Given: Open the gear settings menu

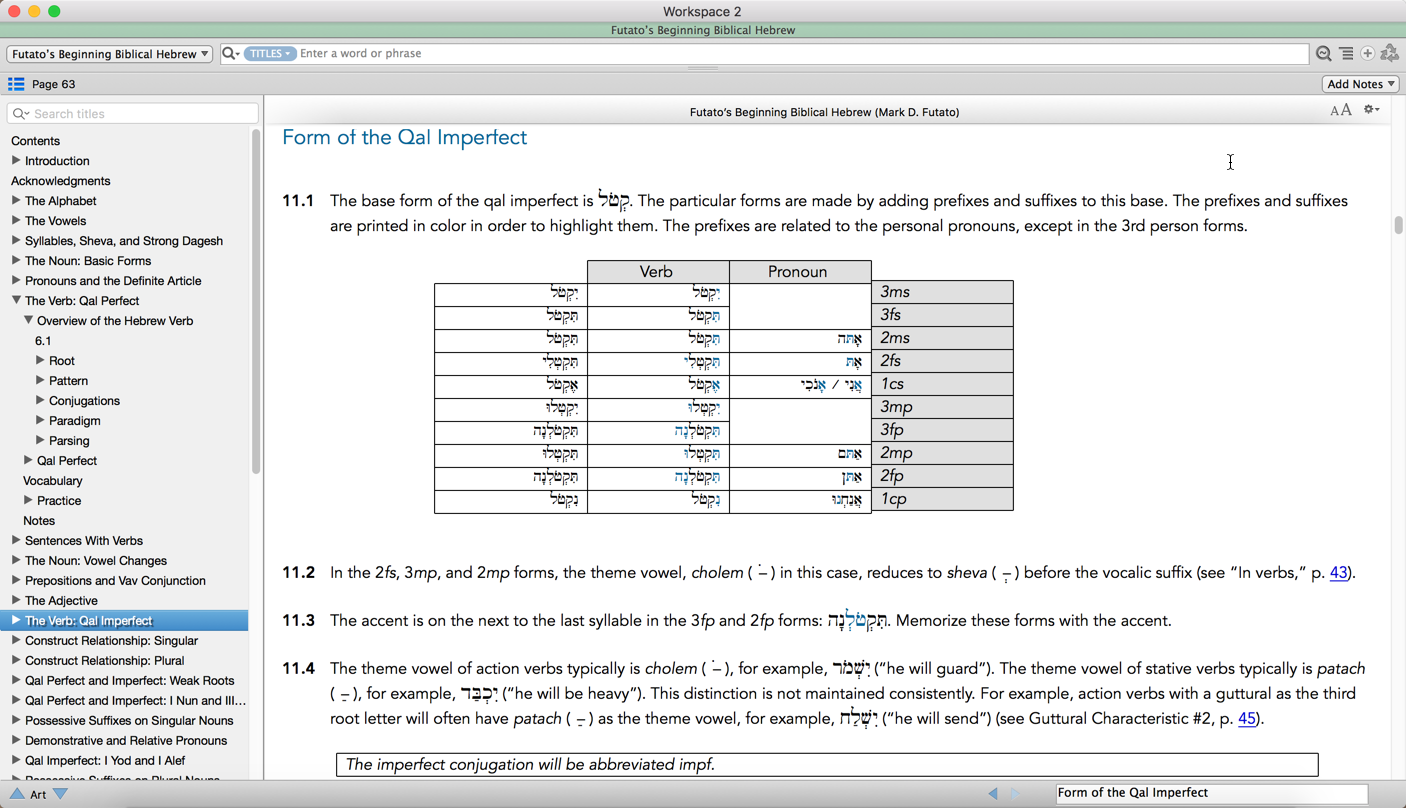Looking at the screenshot, I should pos(1372,110).
